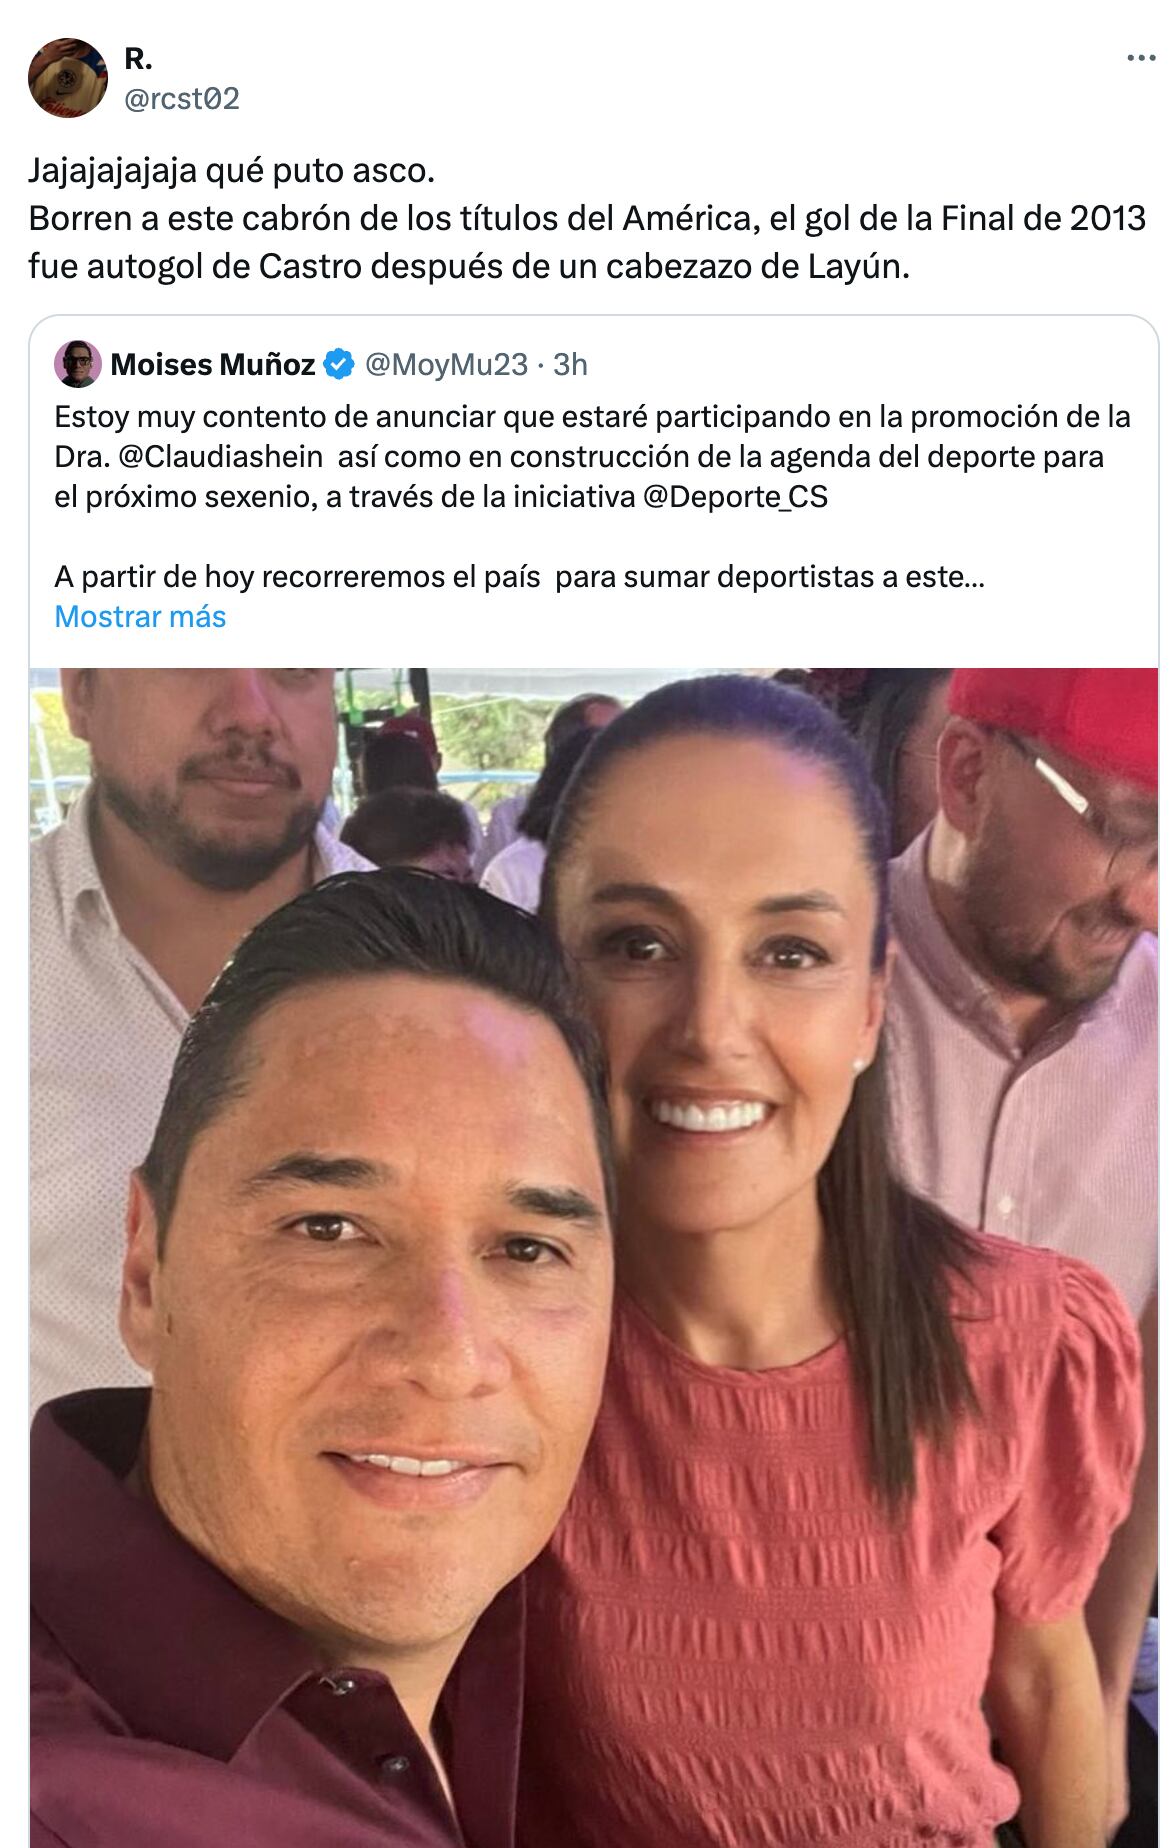Open the 3h timestamp link
1176x1848 pixels.
coord(570,364)
